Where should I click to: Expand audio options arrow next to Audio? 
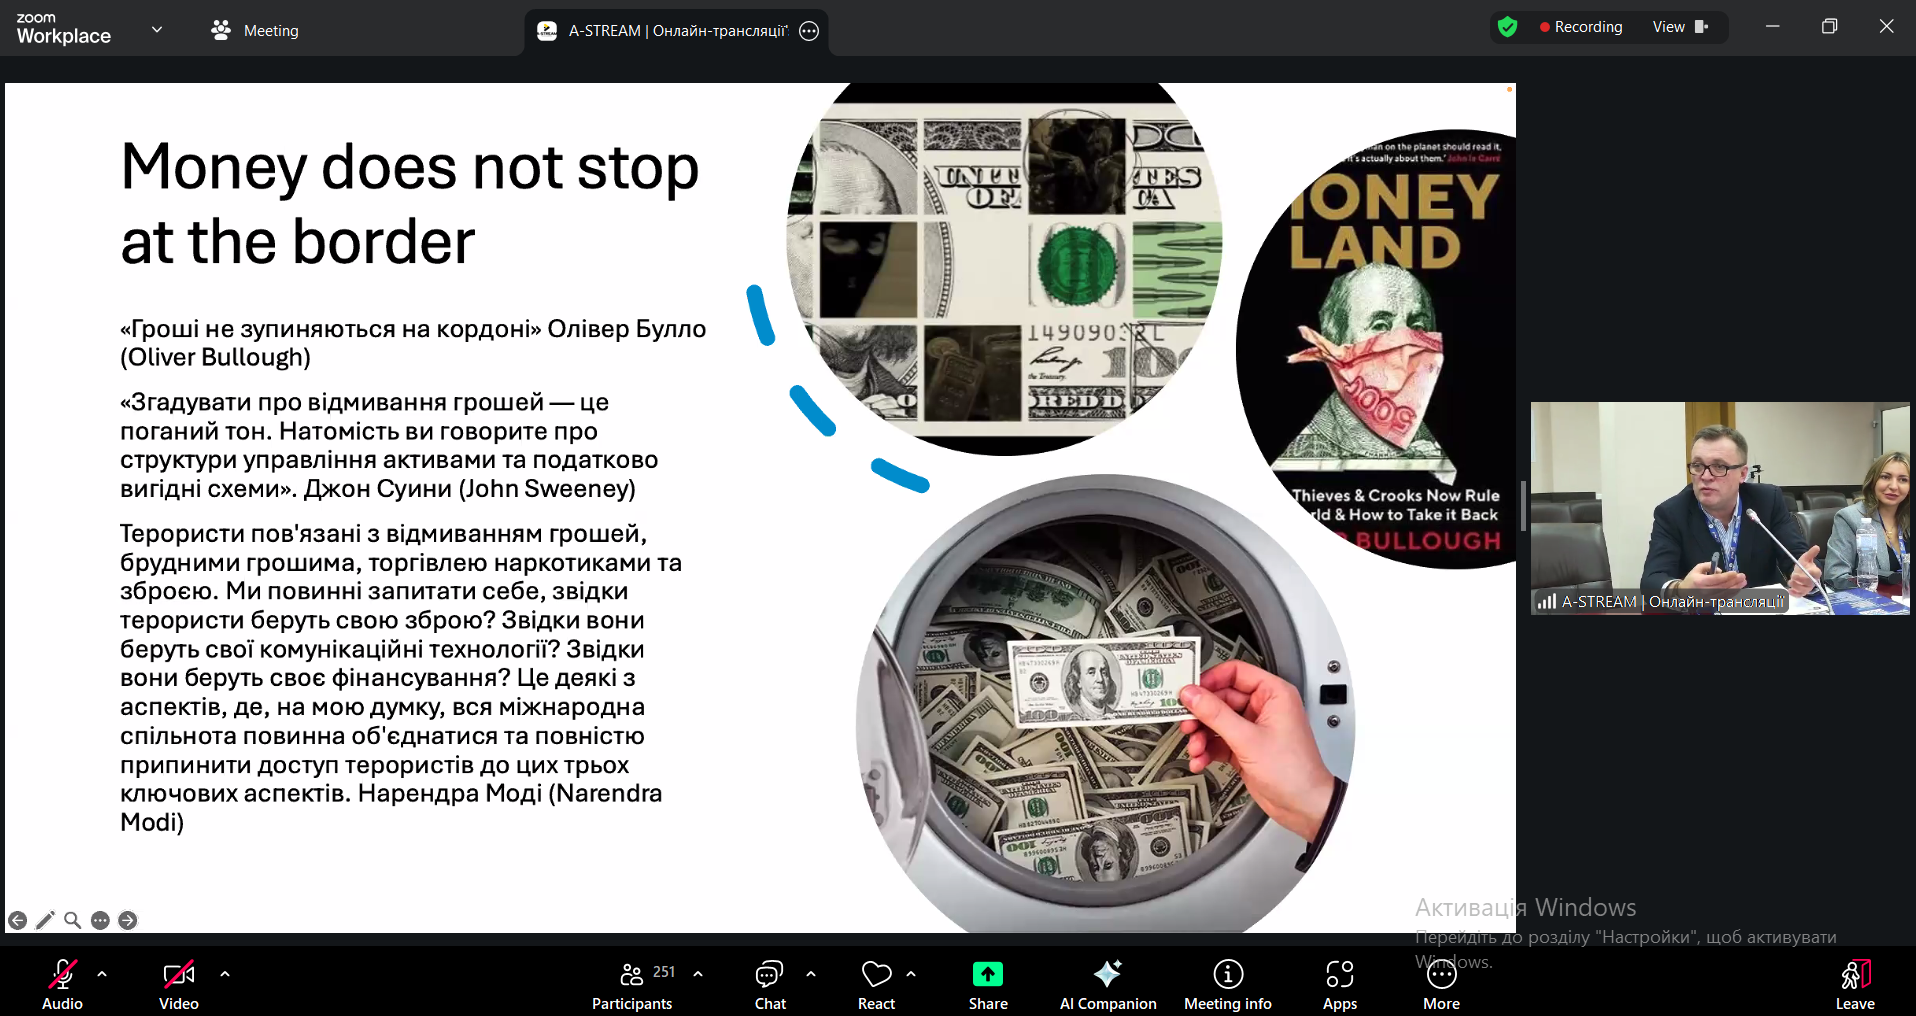102,973
